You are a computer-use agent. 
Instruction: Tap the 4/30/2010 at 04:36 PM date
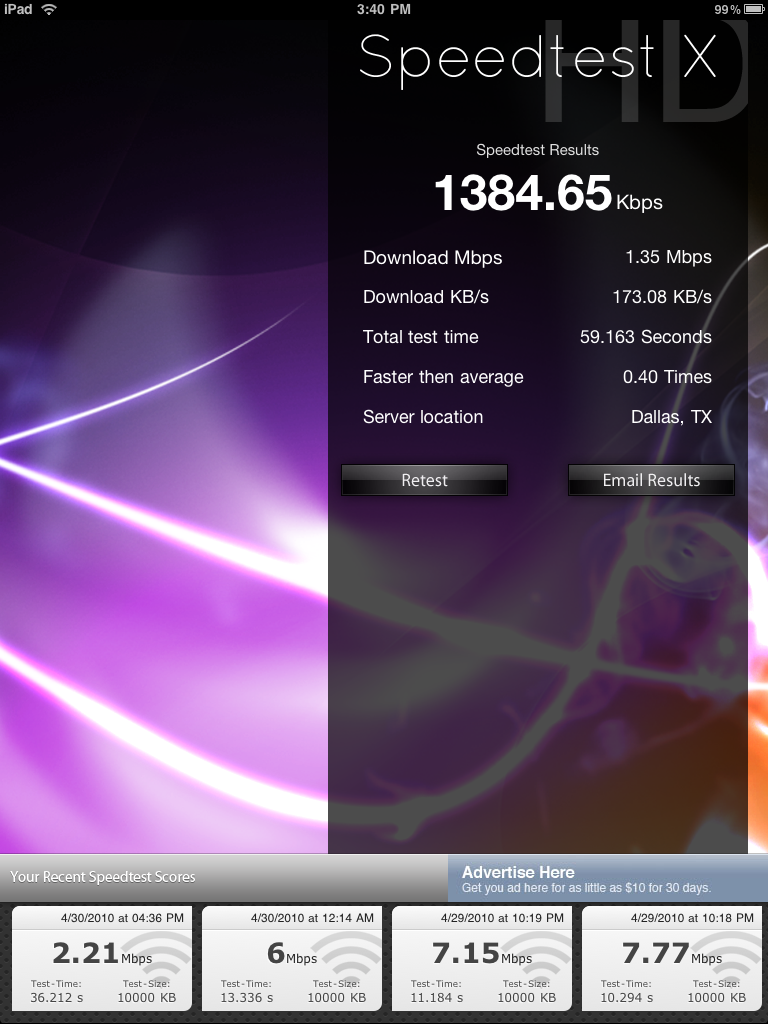pyautogui.click(x=122, y=918)
